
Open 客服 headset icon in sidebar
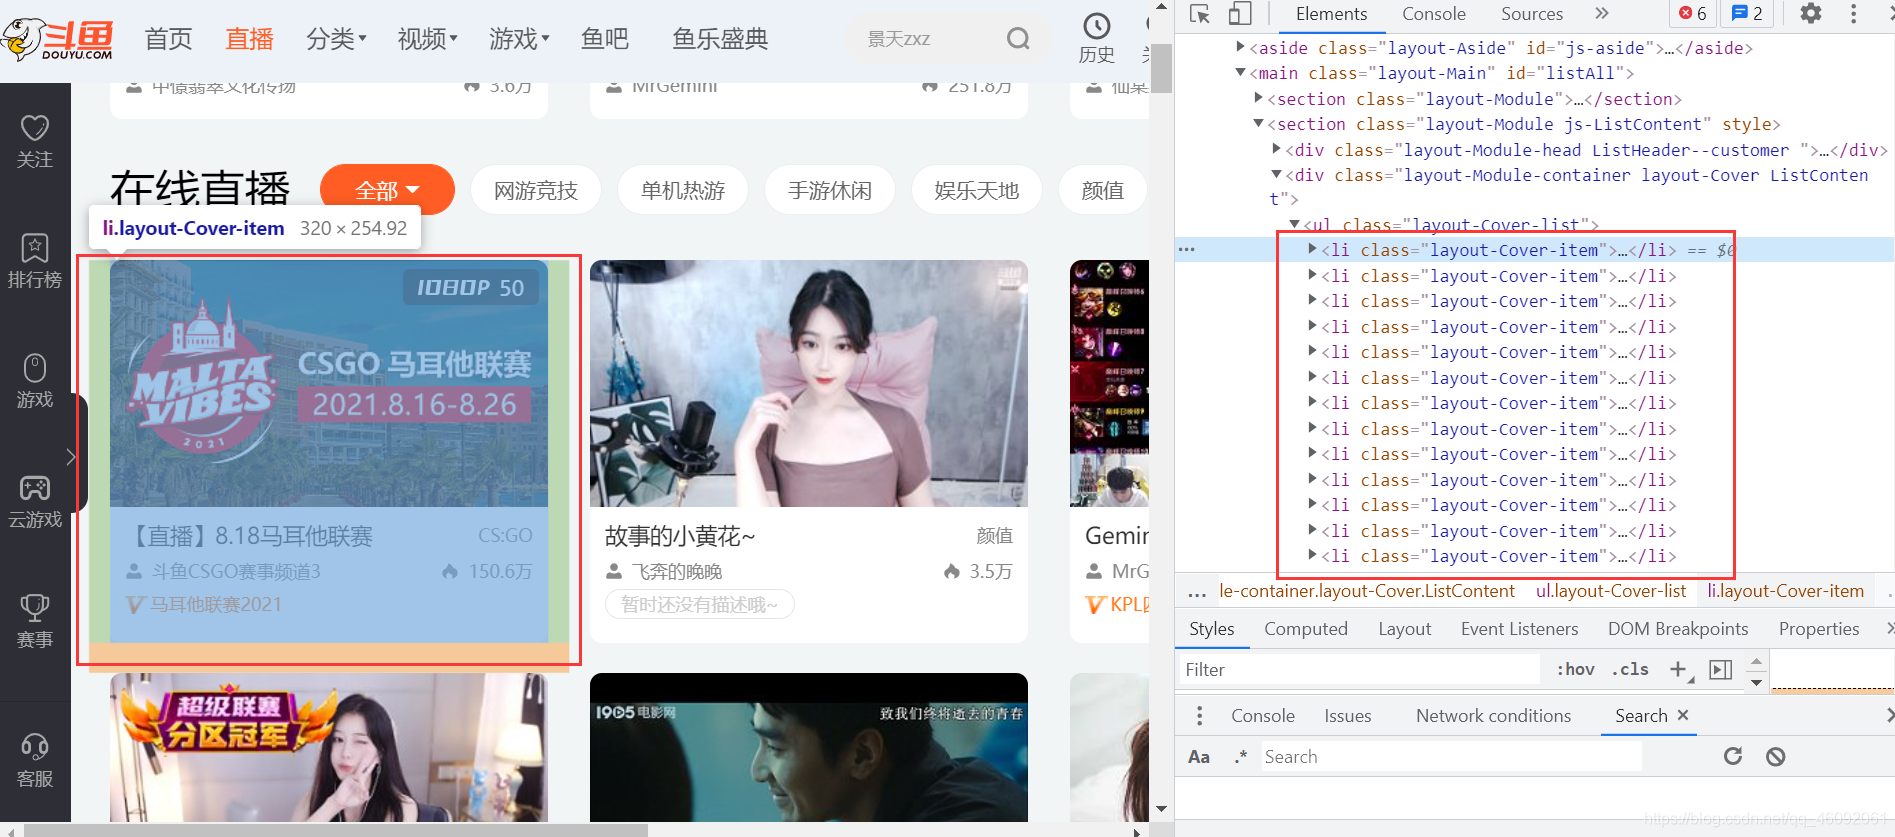coord(35,747)
